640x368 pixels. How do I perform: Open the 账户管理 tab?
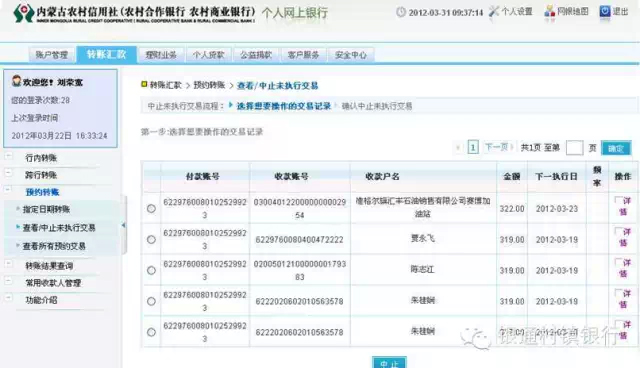pyautogui.click(x=52, y=55)
